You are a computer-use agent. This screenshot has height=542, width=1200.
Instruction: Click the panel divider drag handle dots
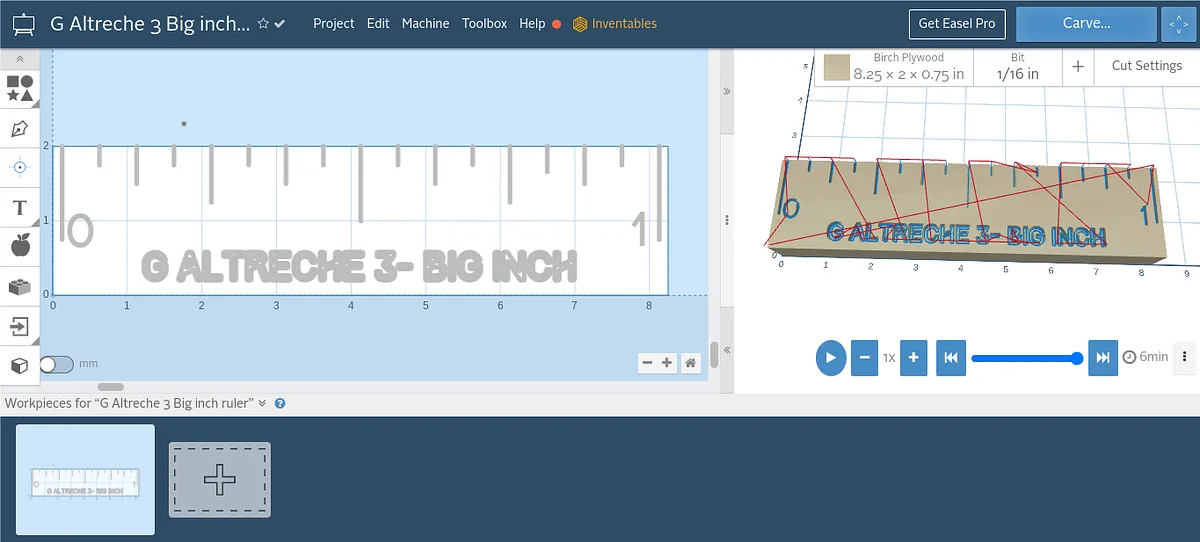coord(727,220)
